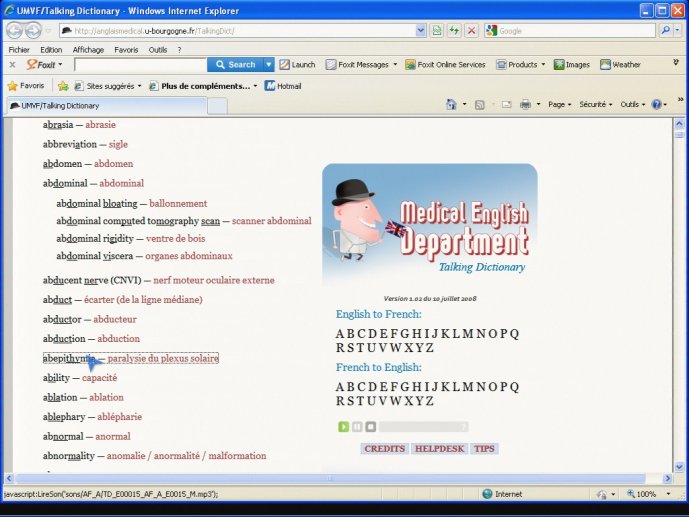Go back with the browser Back button
Image resolution: width=689 pixels, height=517 pixels.
point(15,31)
